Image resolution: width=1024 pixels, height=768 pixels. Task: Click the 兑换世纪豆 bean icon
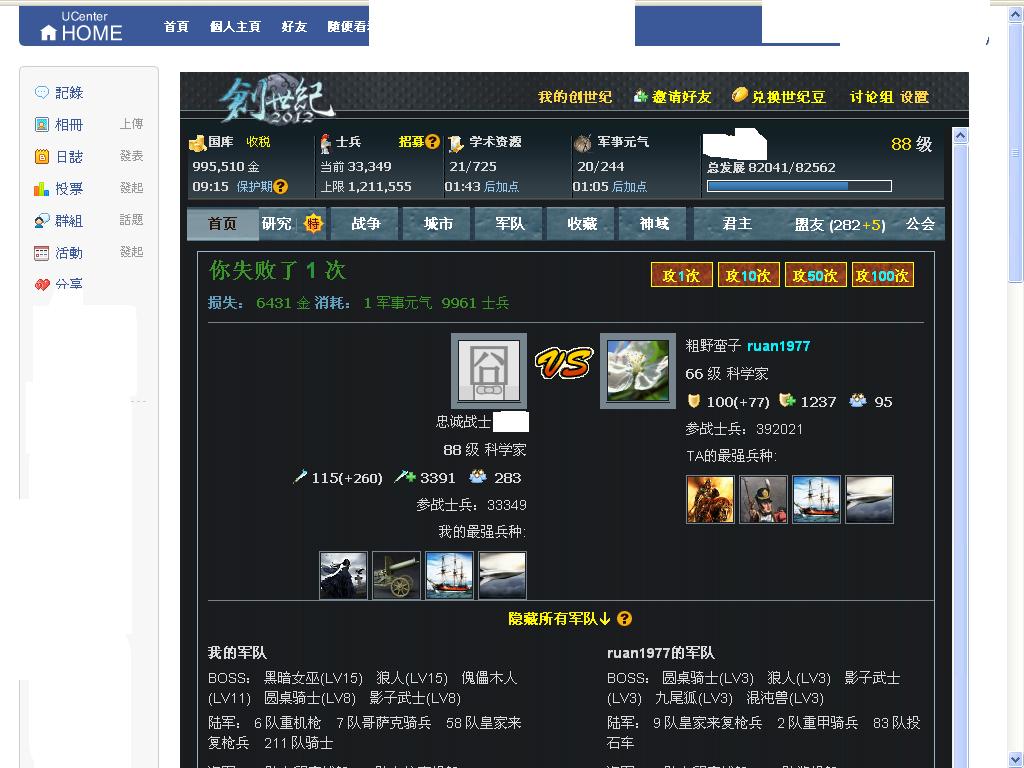tap(739, 95)
